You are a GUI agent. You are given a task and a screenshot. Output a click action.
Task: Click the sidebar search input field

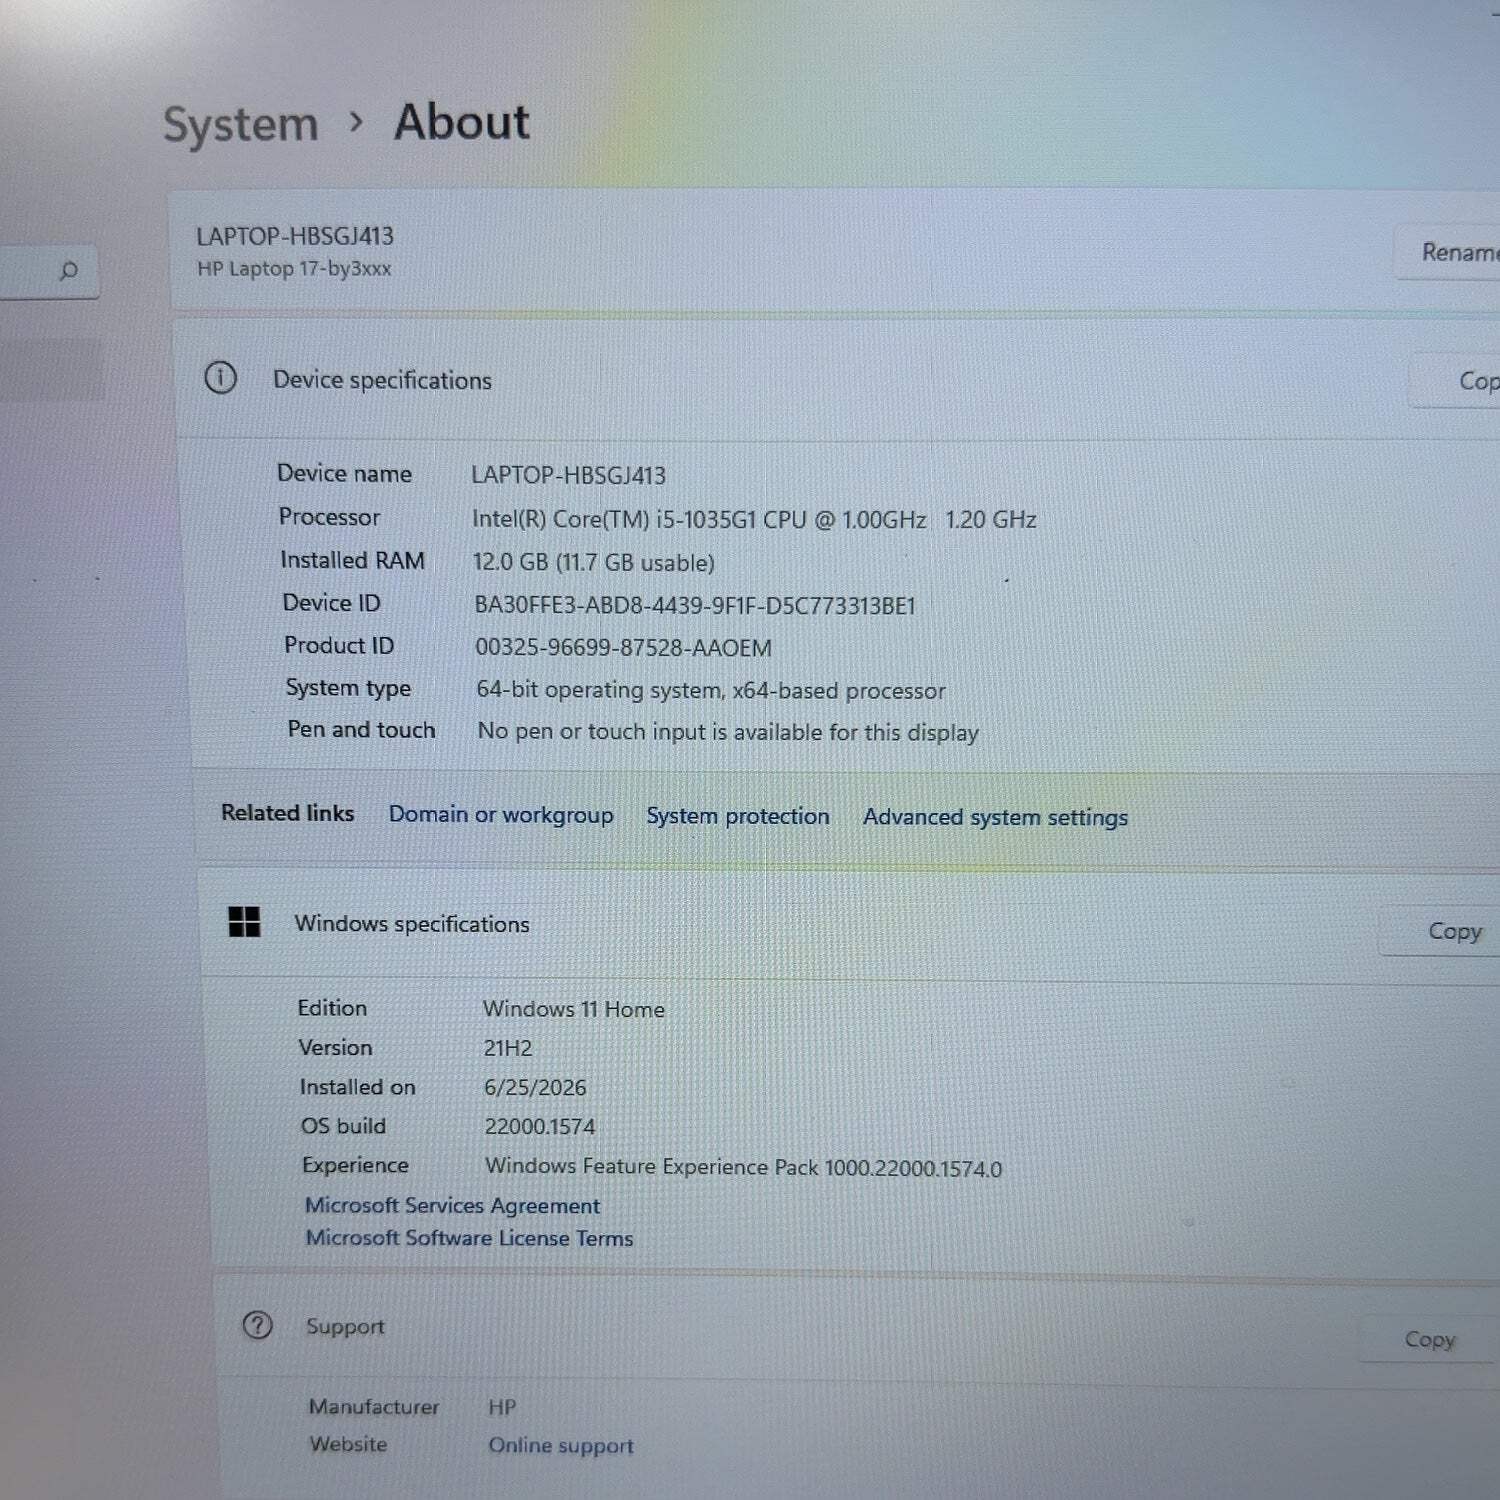click(49, 271)
